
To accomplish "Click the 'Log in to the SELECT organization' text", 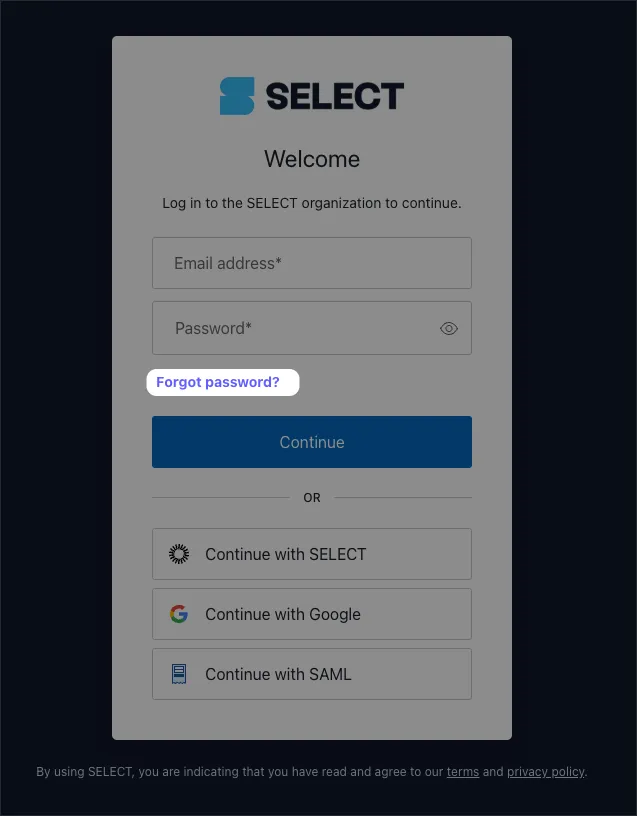I will (x=312, y=203).
